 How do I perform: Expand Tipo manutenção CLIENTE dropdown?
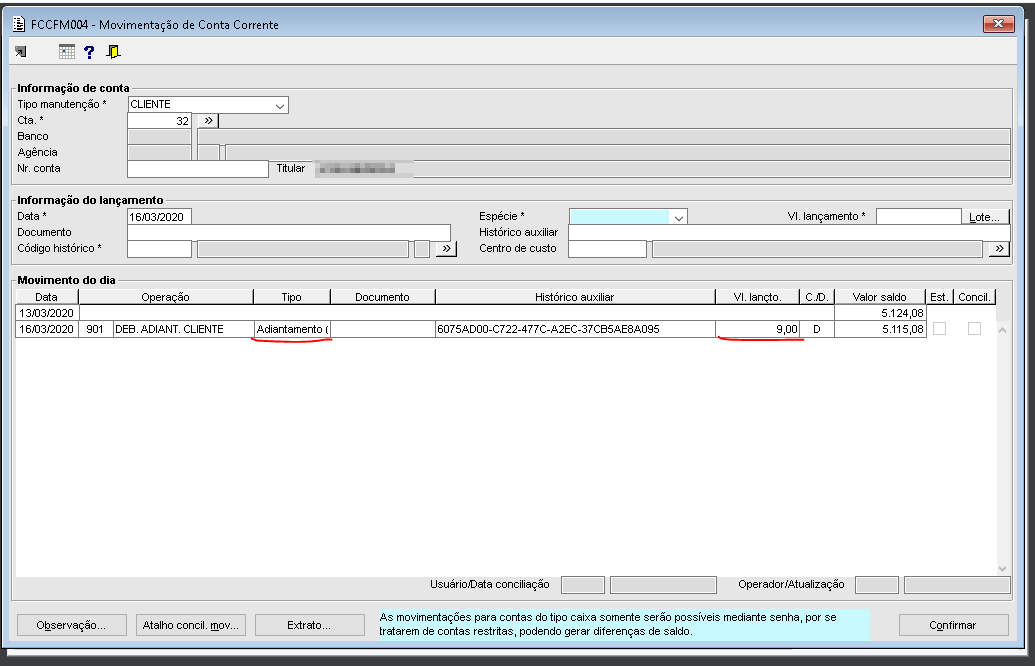[x=280, y=106]
